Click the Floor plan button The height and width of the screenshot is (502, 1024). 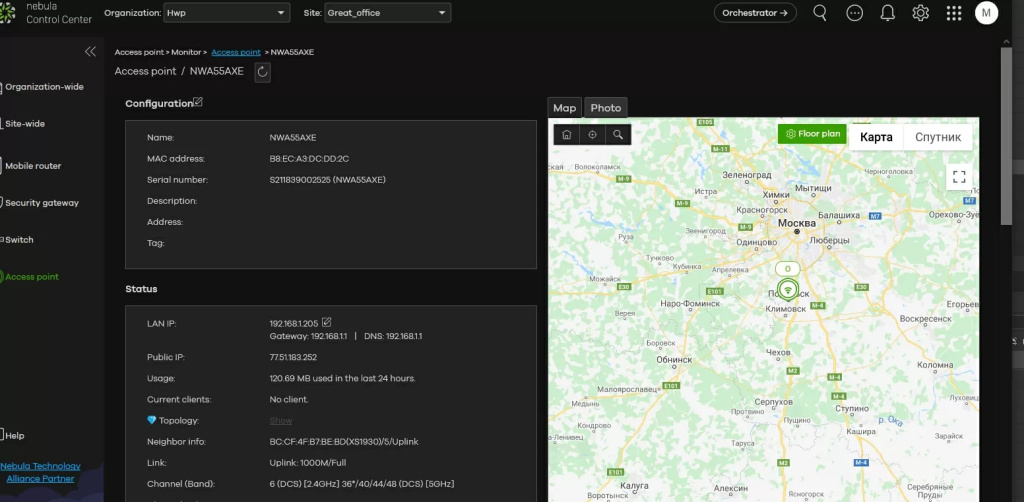[813, 134]
